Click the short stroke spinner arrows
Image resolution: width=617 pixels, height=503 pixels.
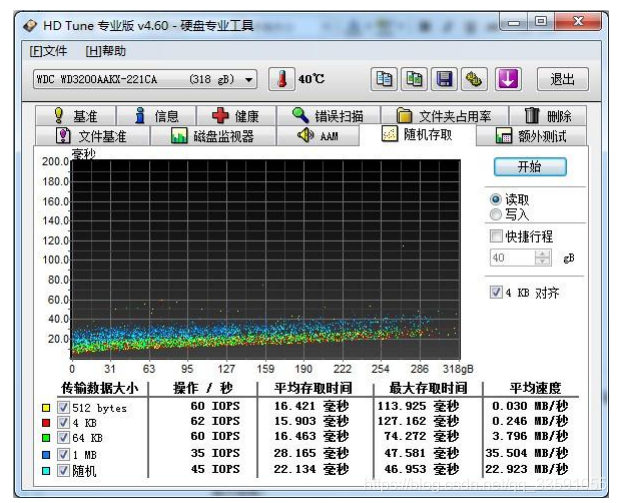click(543, 258)
